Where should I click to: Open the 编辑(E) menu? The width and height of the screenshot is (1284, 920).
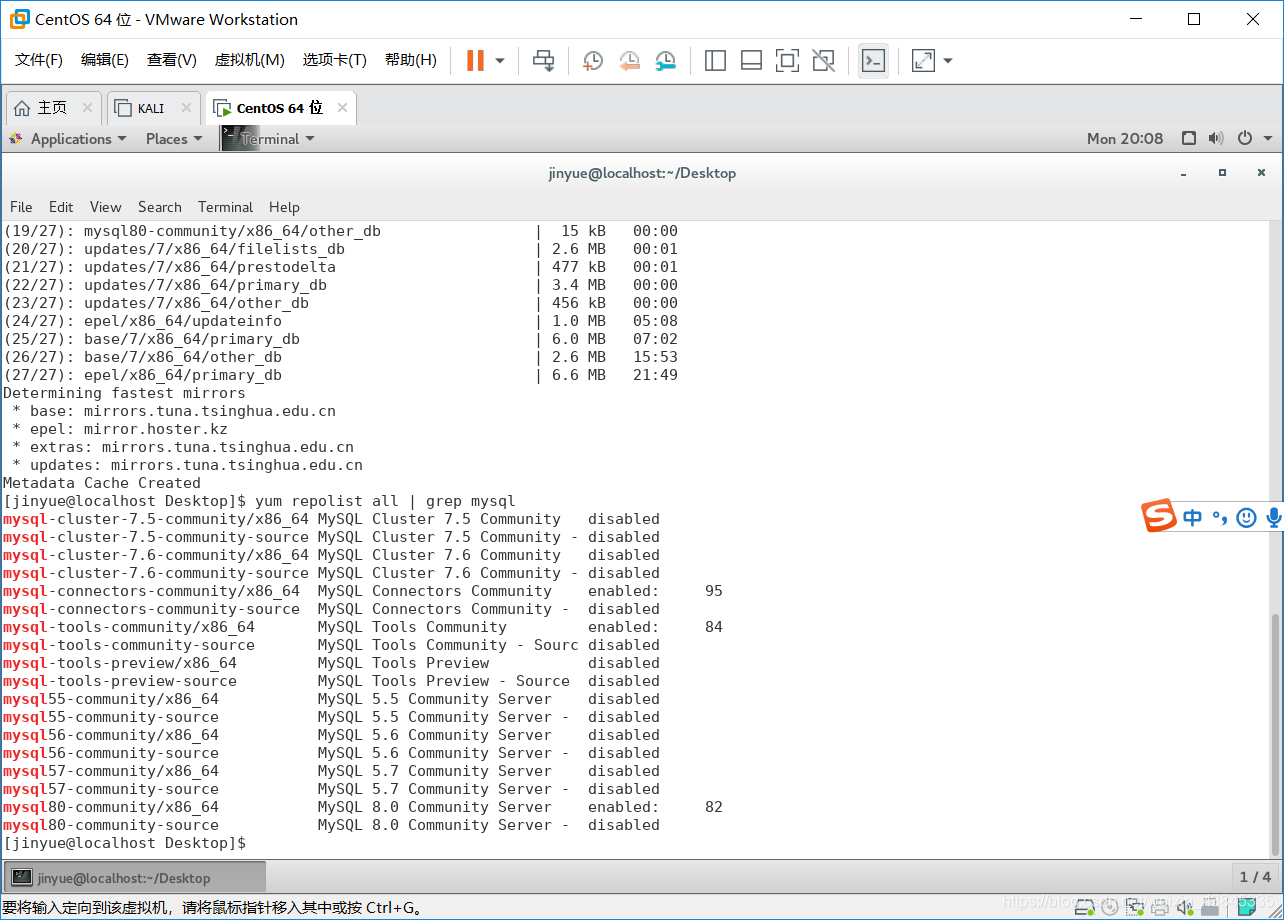105,60
